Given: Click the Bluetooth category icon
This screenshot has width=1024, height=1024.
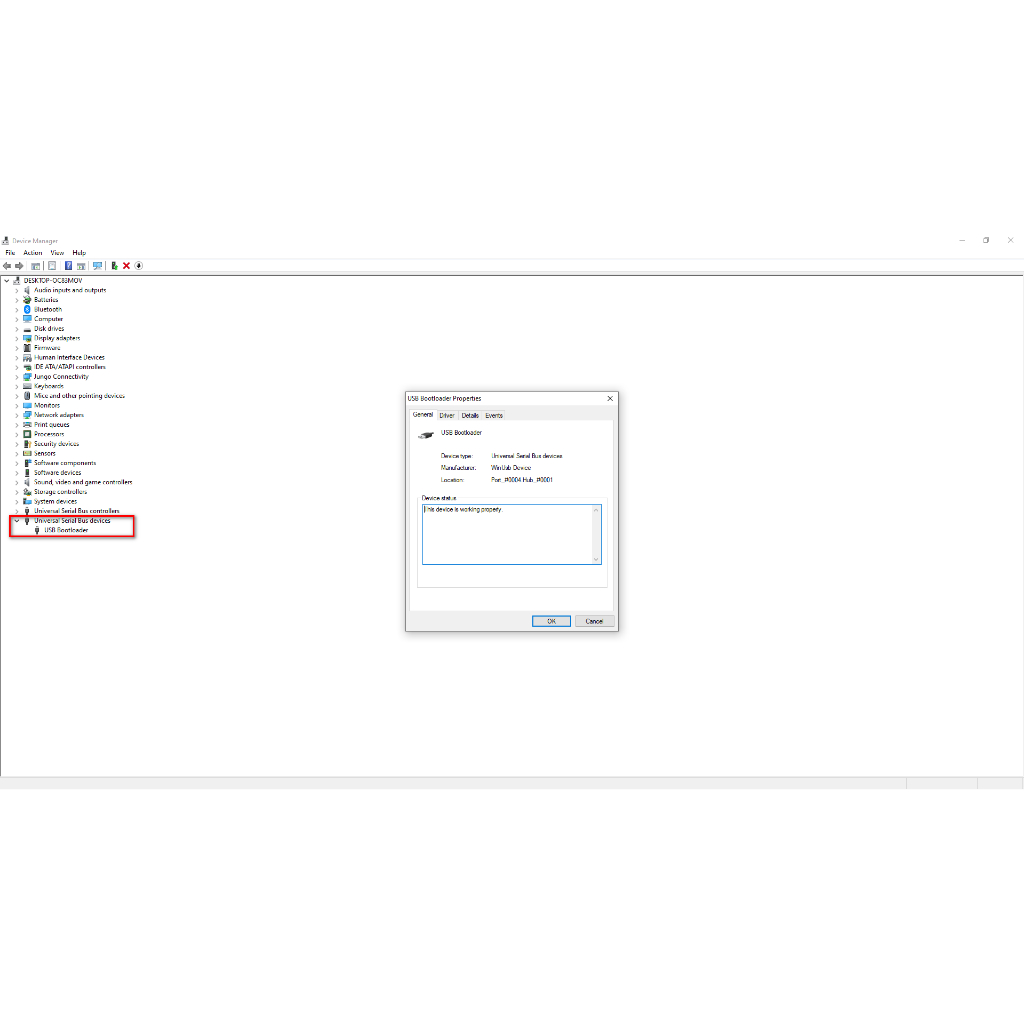Looking at the screenshot, I should point(27,309).
